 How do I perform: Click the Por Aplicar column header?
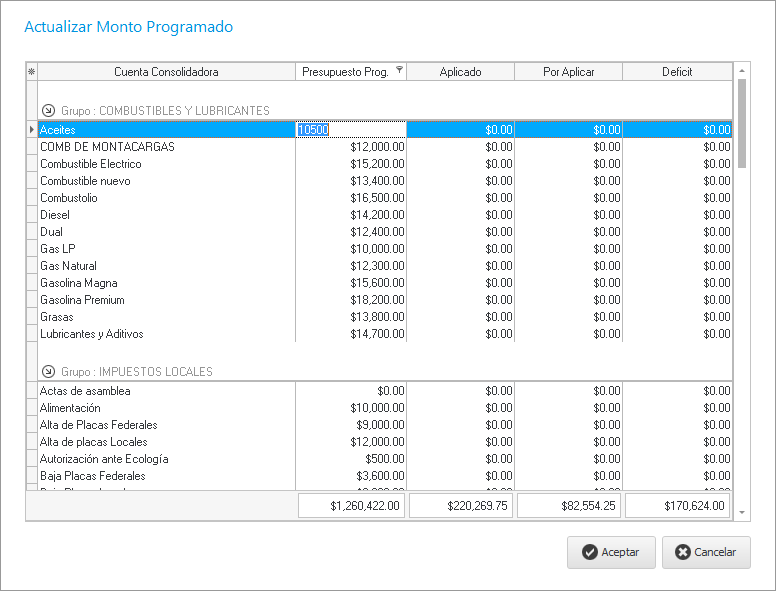(x=568, y=72)
